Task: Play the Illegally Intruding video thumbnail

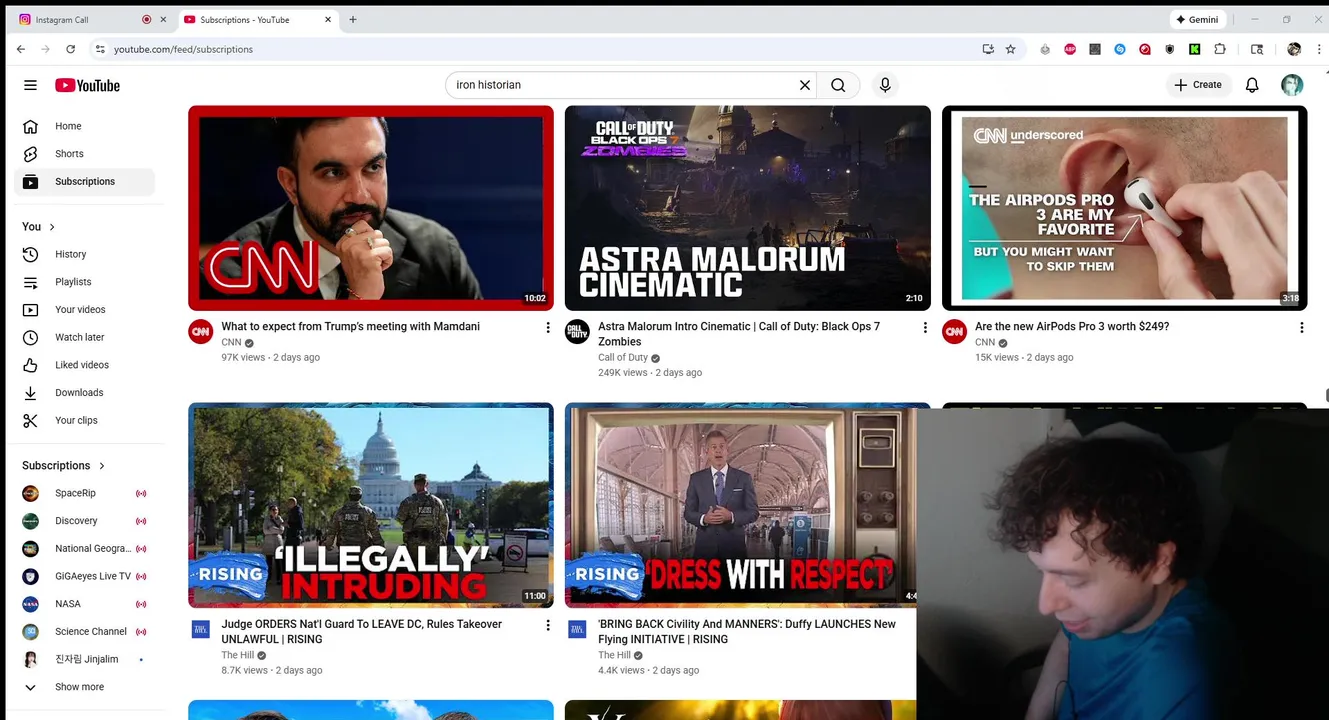Action: 371,505
